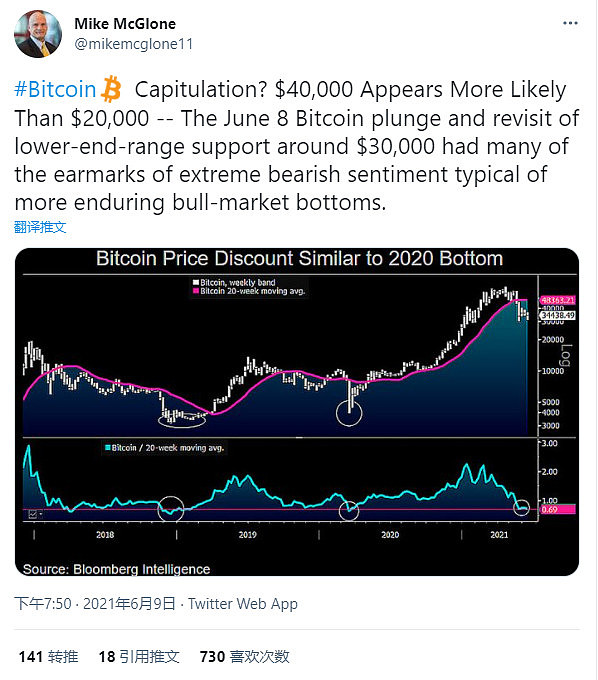Click Mike McGlone's profile avatar

coord(38,34)
